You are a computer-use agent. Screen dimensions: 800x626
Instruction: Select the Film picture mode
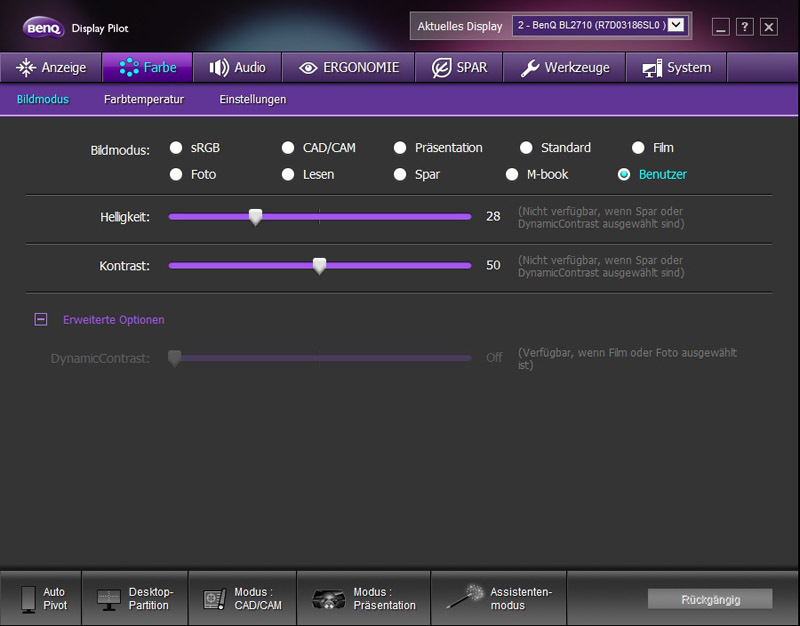(638, 148)
